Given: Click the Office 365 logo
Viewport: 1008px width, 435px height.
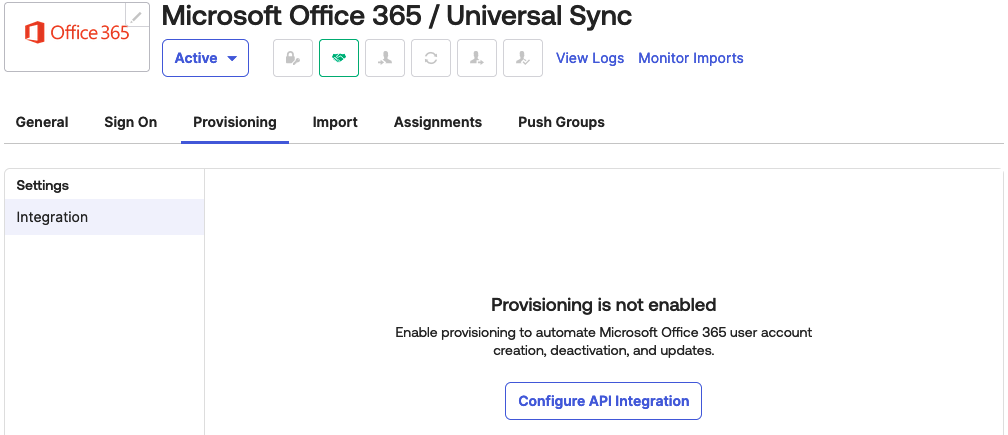Looking at the screenshot, I should point(77,33).
